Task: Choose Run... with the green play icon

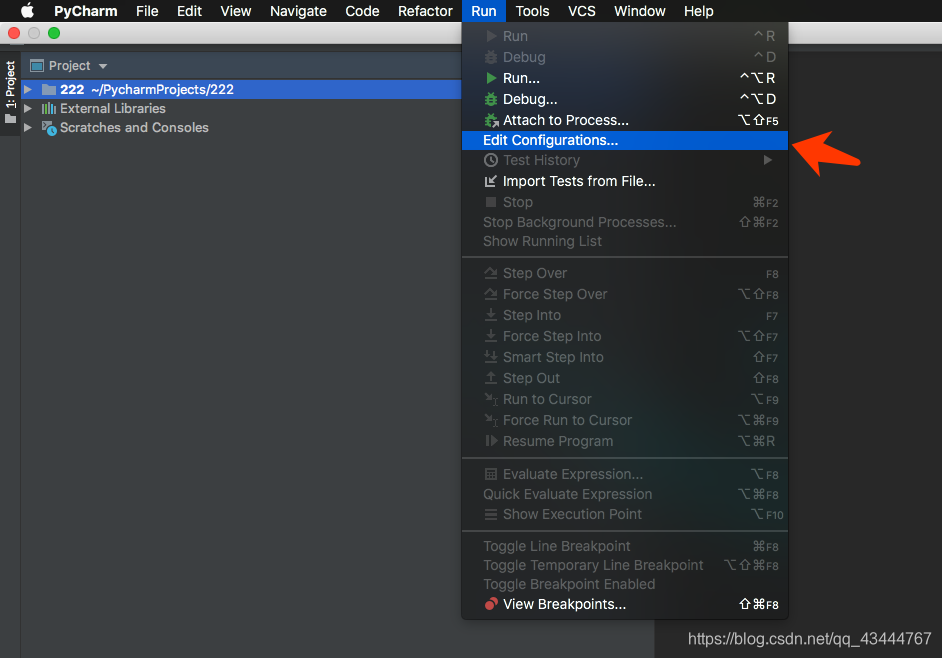Action: (x=625, y=78)
